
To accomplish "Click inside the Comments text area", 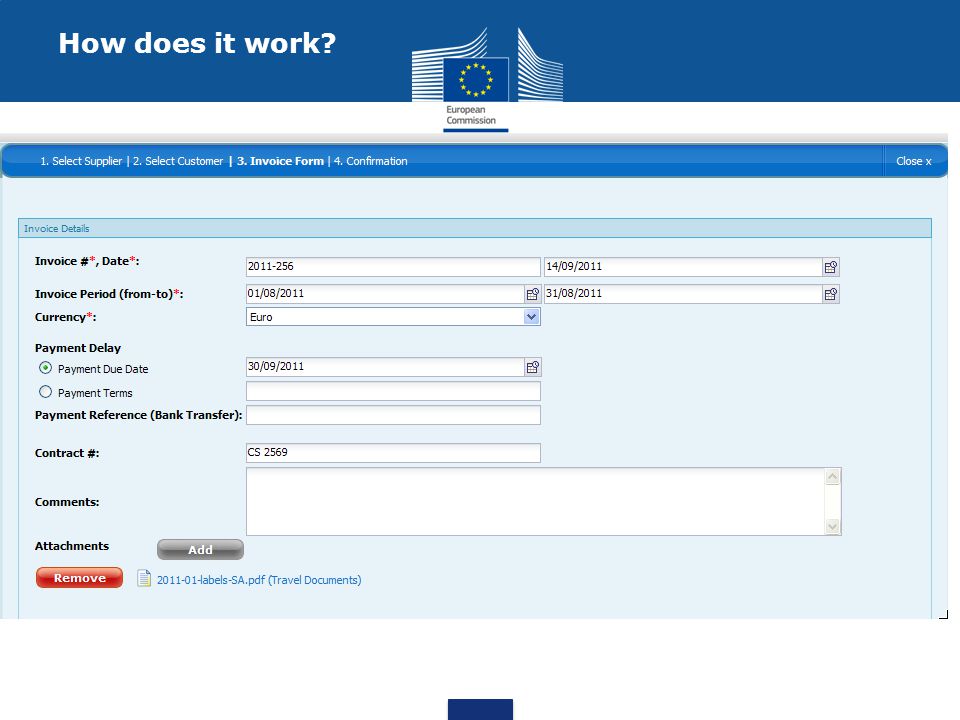I will coord(535,501).
